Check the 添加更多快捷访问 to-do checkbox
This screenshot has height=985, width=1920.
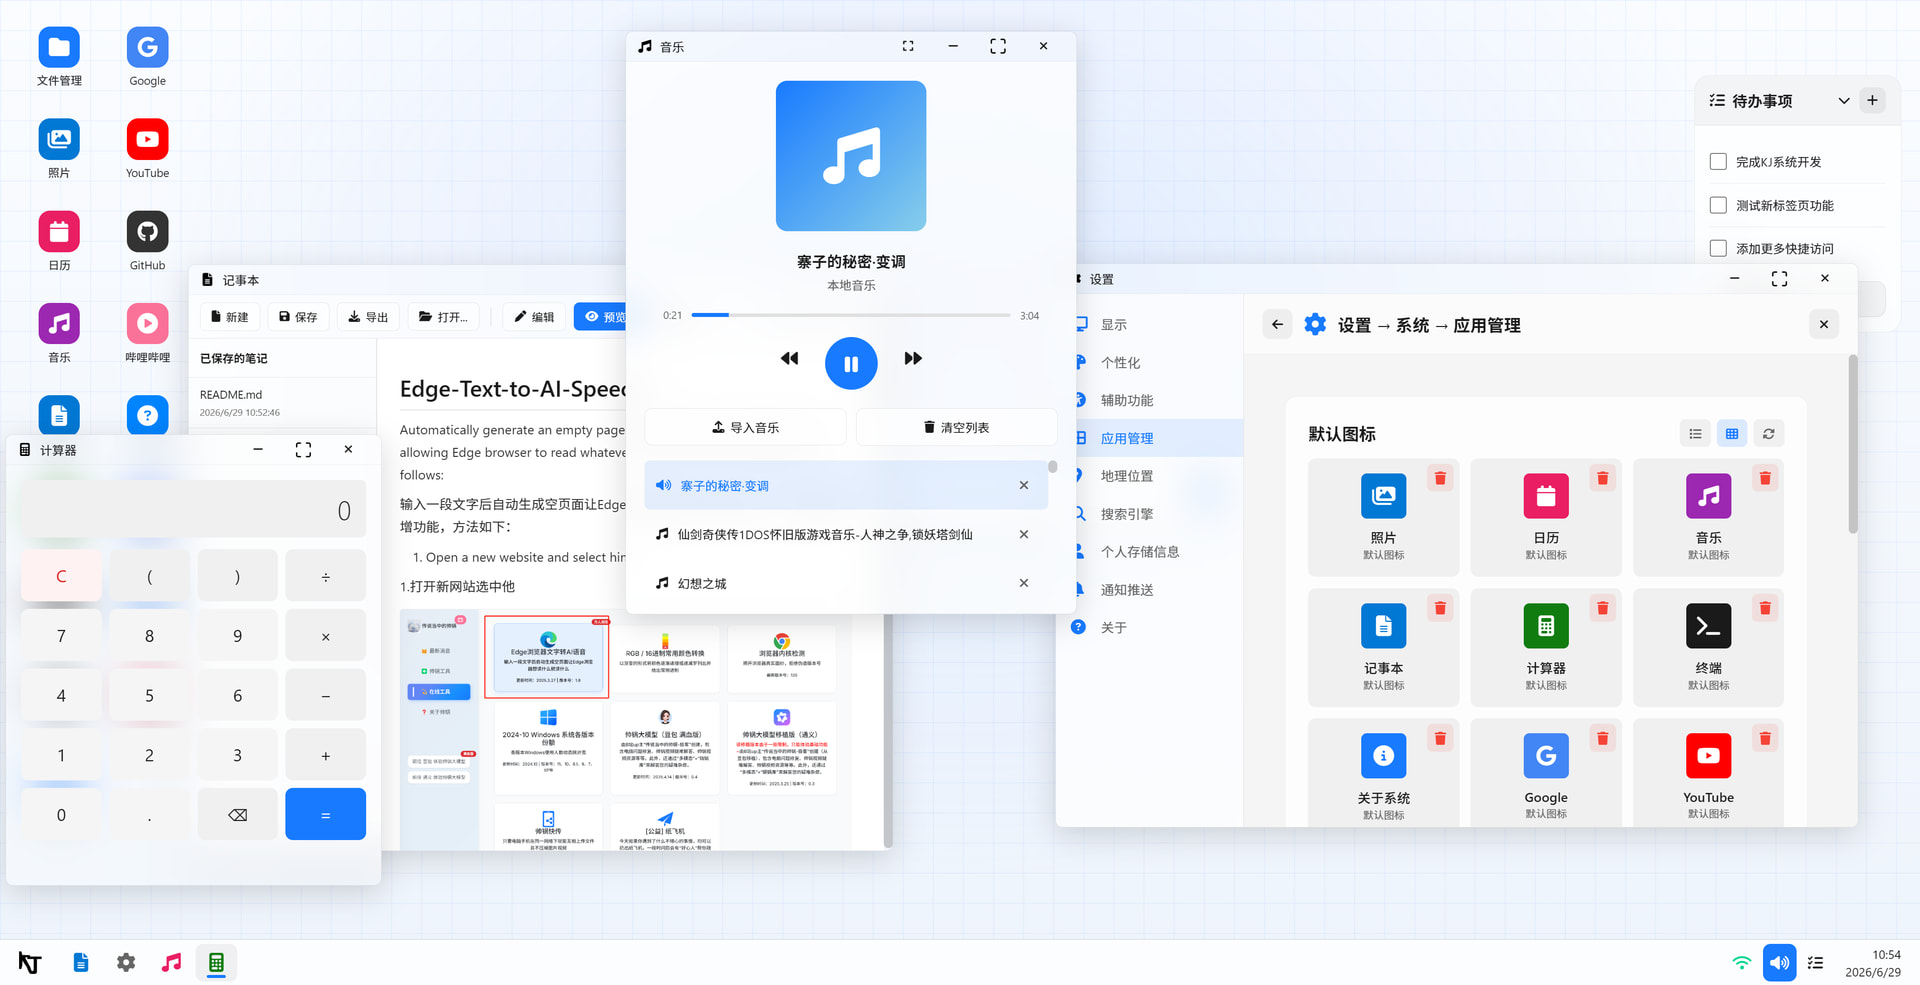click(1718, 248)
